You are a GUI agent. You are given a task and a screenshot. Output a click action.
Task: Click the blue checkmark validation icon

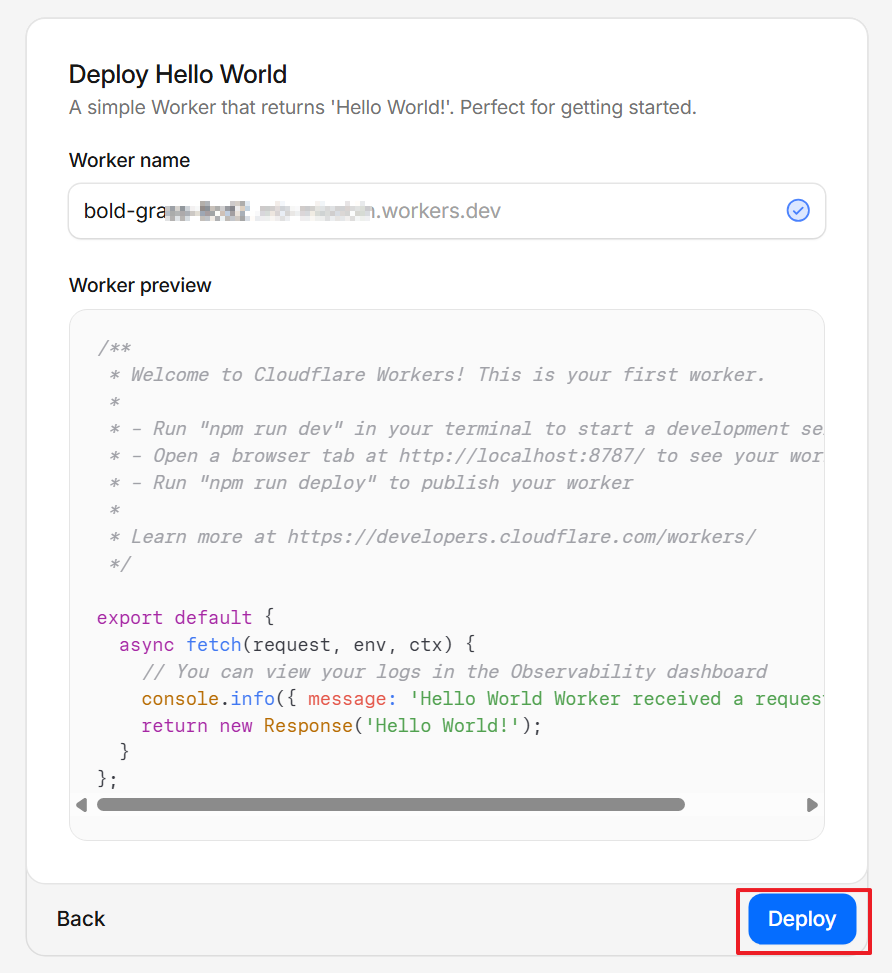[x=798, y=210]
